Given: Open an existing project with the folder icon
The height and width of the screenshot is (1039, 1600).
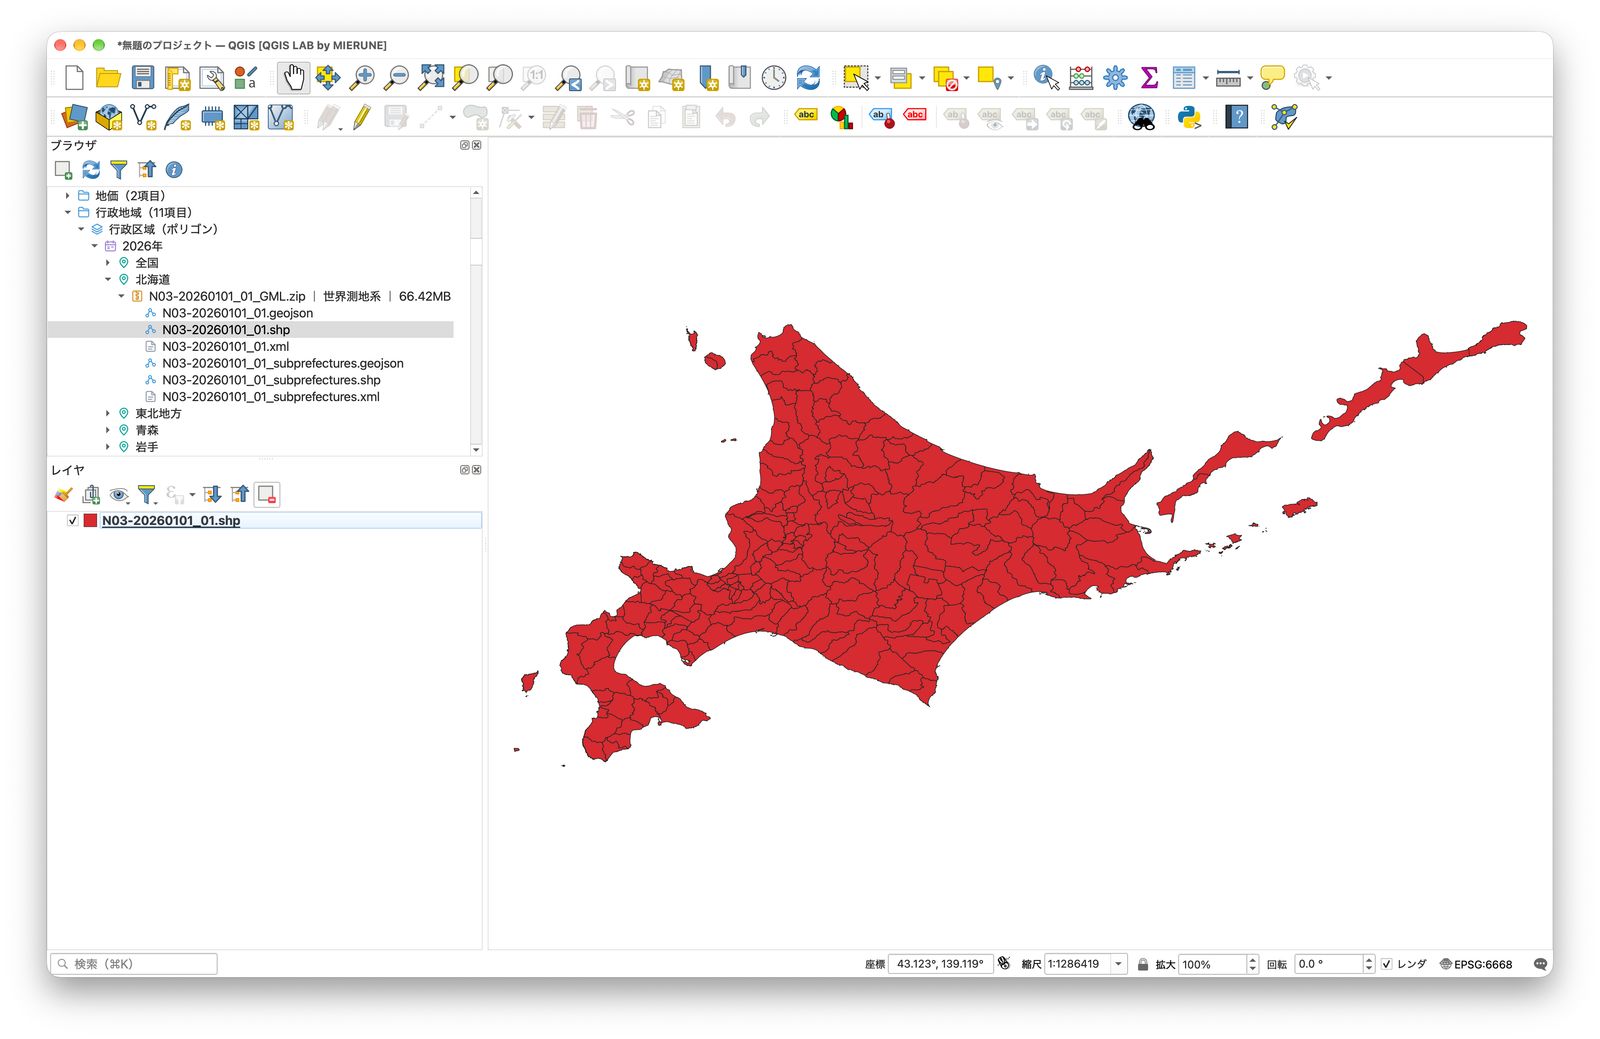Looking at the screenshot, I should coord(108,77).
